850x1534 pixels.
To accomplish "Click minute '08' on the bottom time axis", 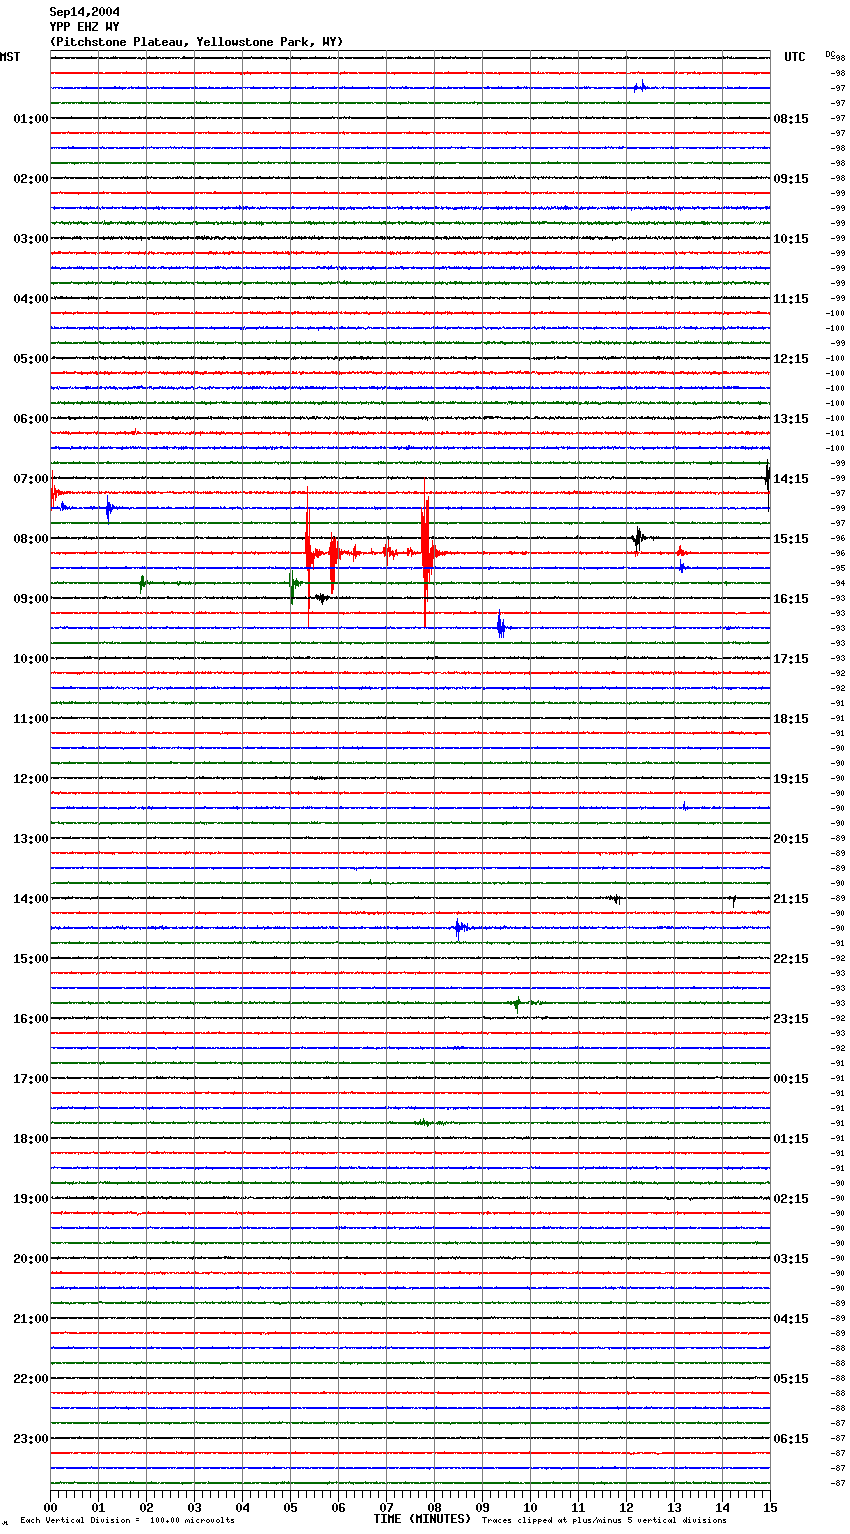I will [x=434, y=1506].
